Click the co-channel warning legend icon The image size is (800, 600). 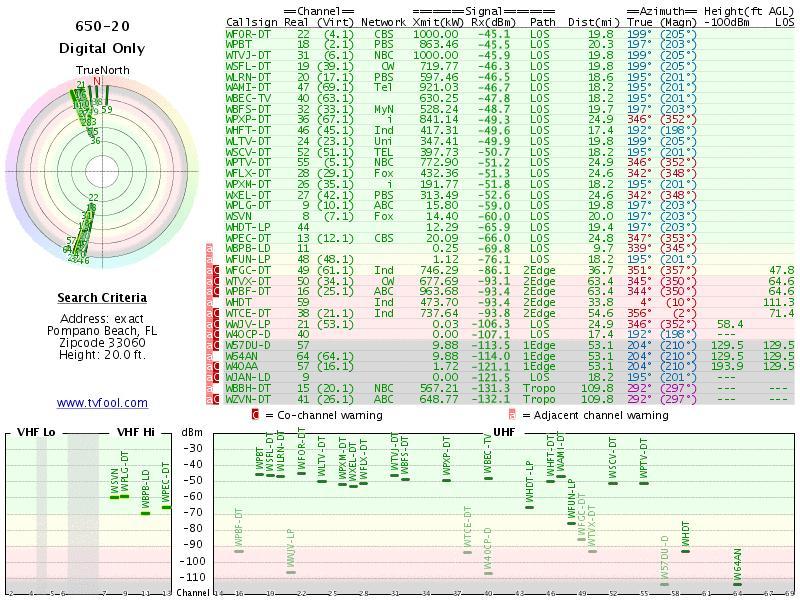[256, 414]
